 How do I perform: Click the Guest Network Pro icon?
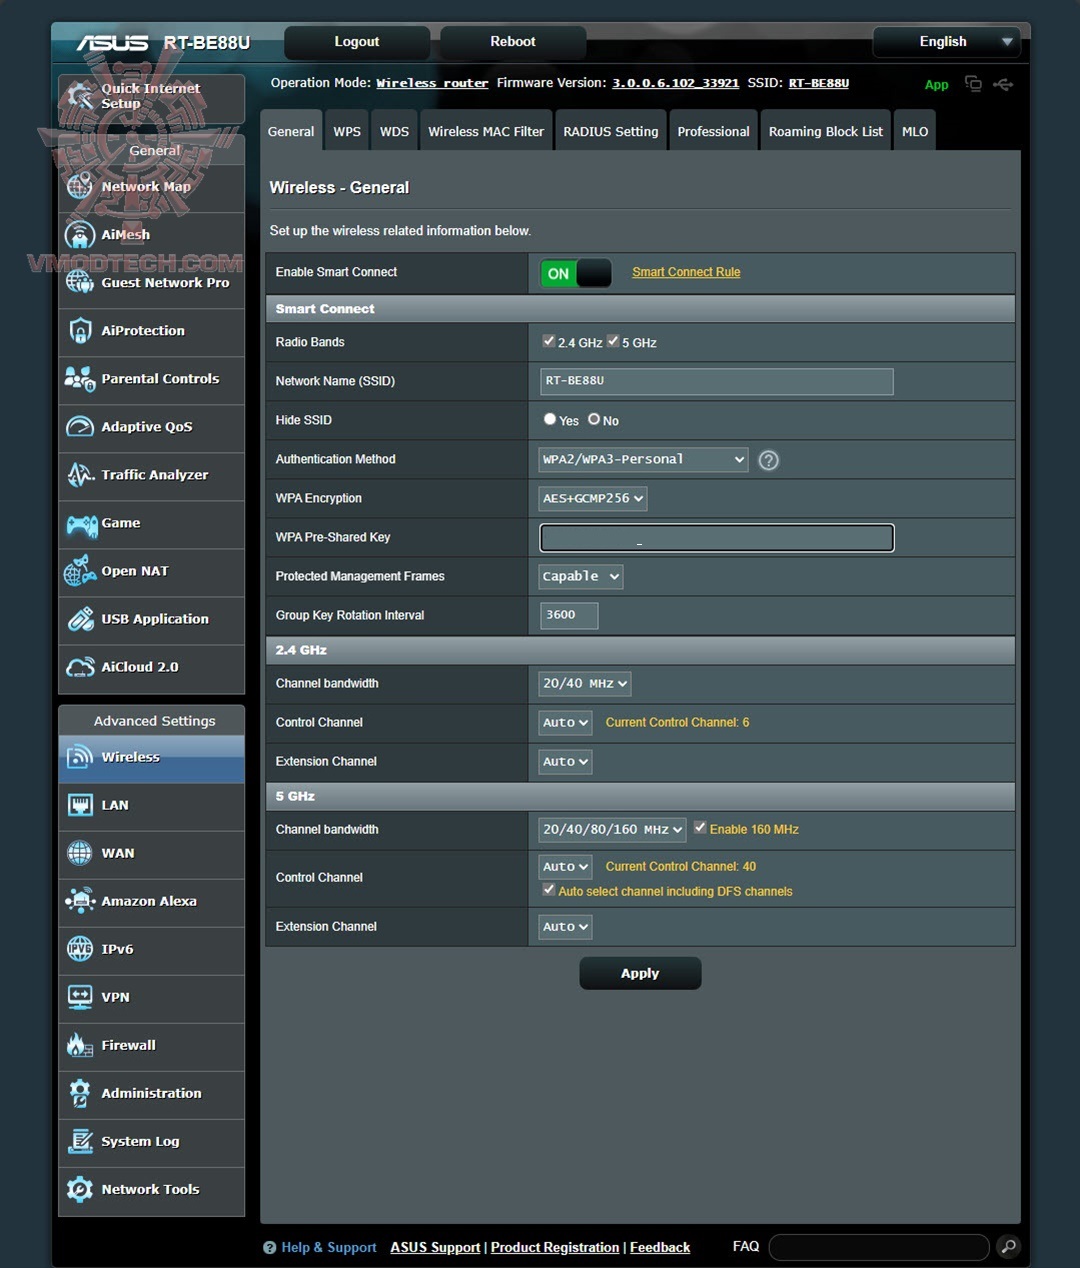pos(79,282)
